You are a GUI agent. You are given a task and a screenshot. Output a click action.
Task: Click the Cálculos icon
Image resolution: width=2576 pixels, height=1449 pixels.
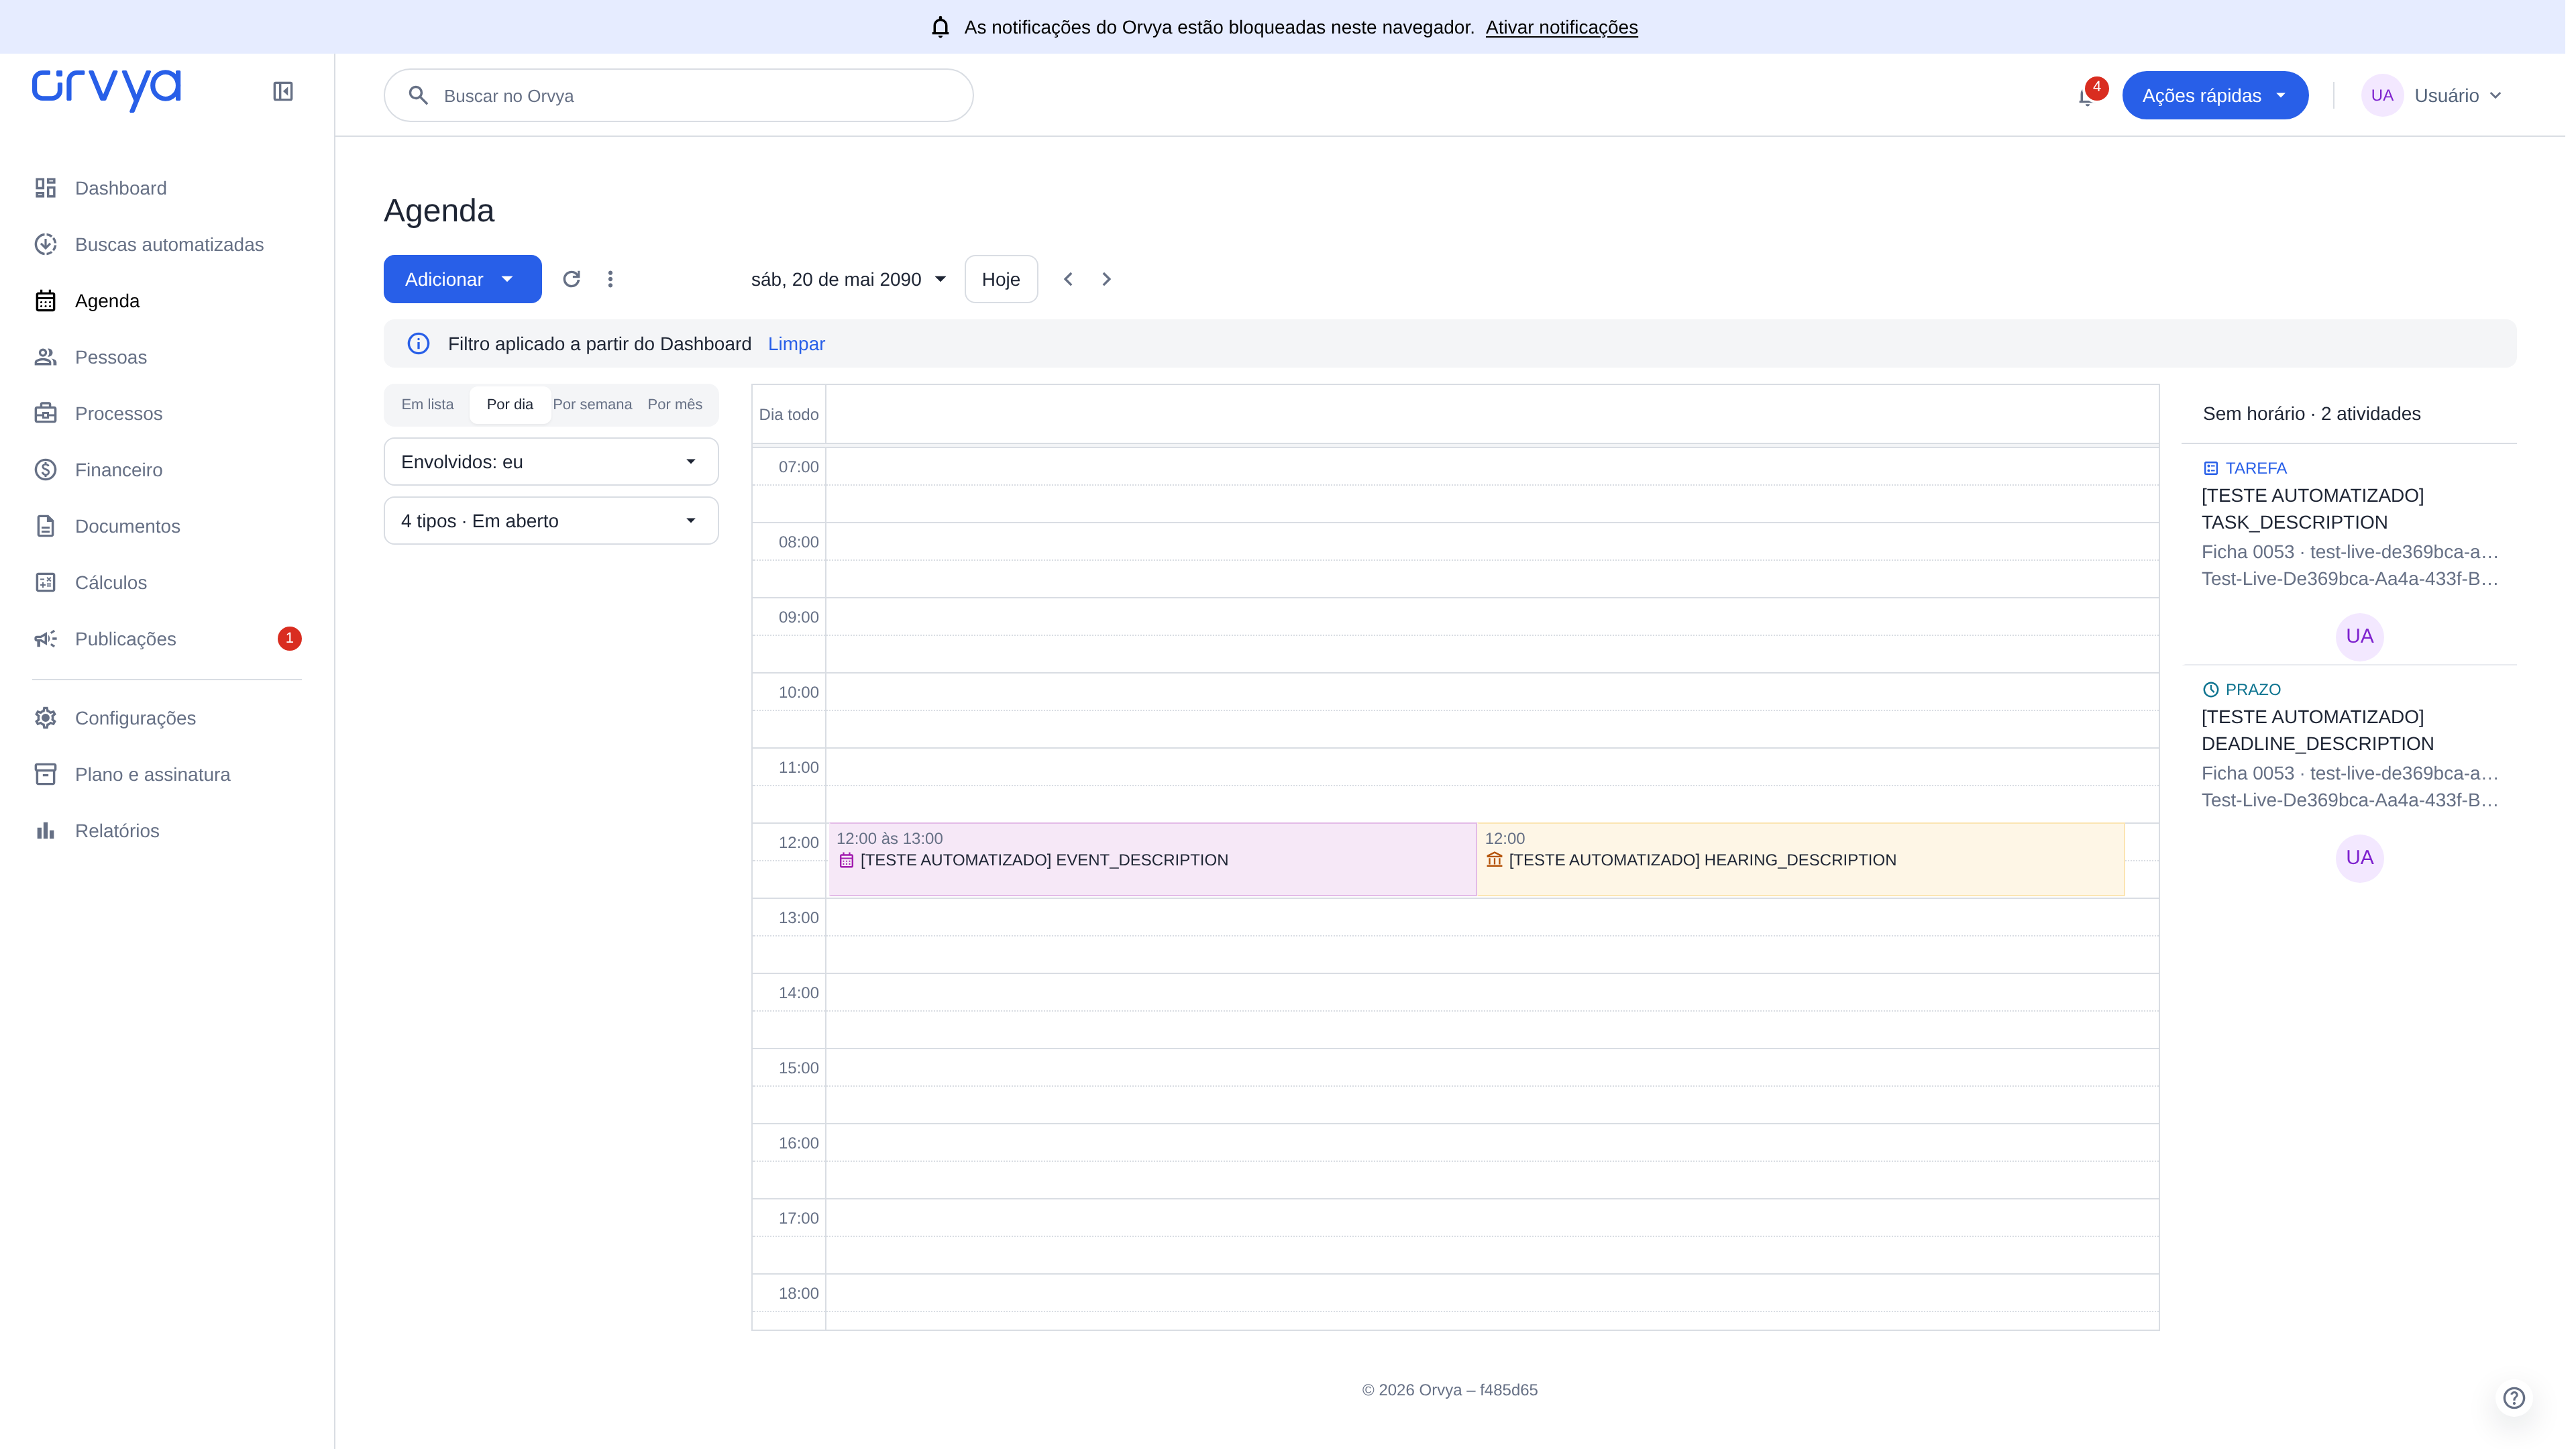tap(46, 582)
